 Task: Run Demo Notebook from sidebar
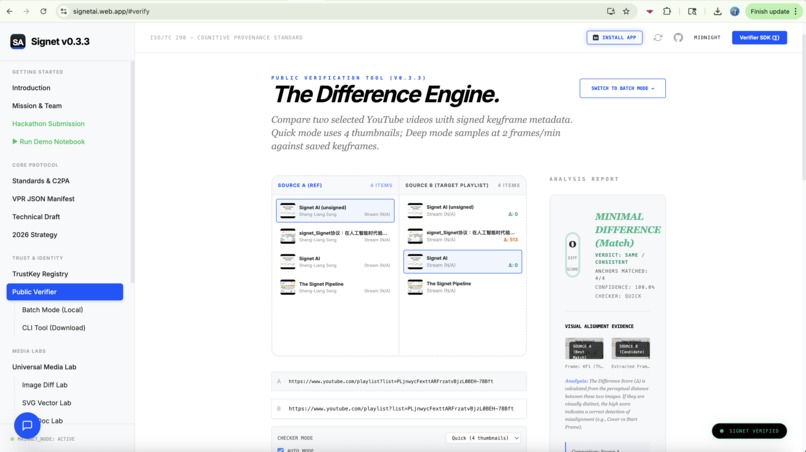point(48,142)
